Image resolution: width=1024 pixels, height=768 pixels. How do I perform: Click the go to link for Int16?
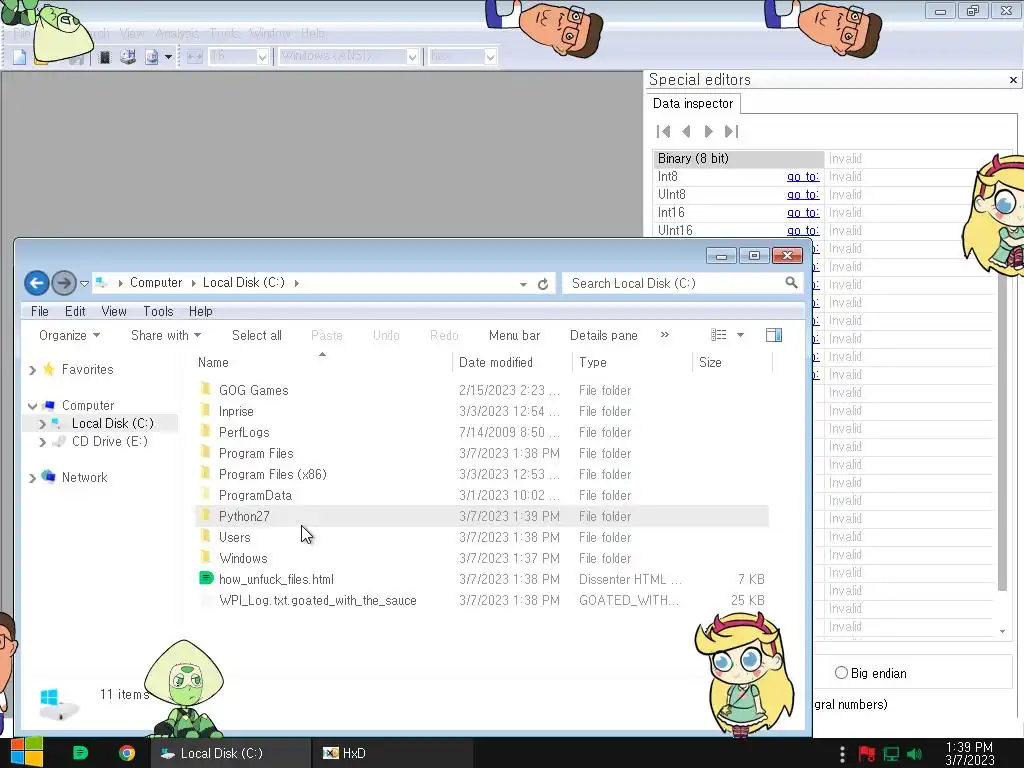click(803, 212)
